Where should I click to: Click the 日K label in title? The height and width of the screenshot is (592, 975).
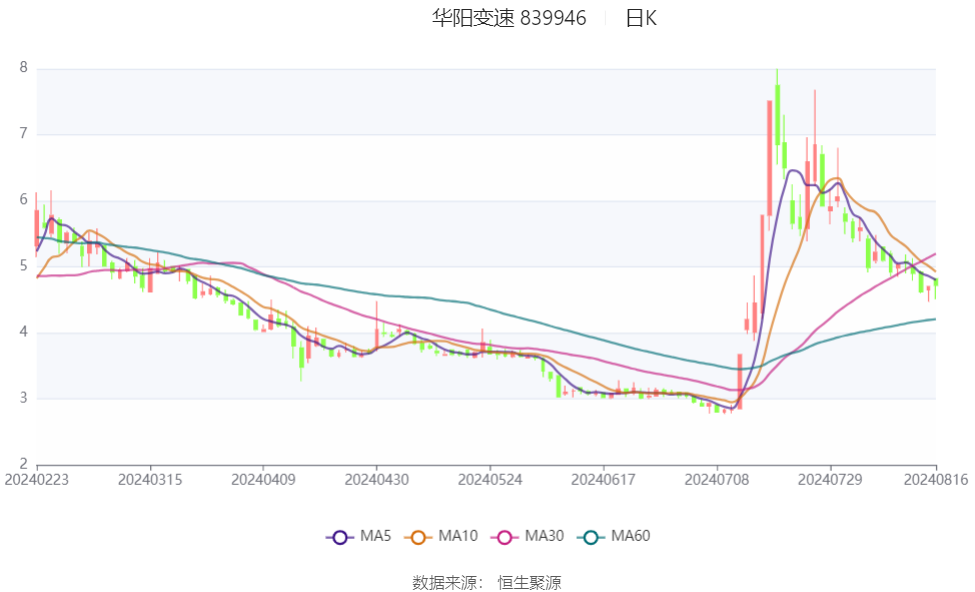click(641, 18)
